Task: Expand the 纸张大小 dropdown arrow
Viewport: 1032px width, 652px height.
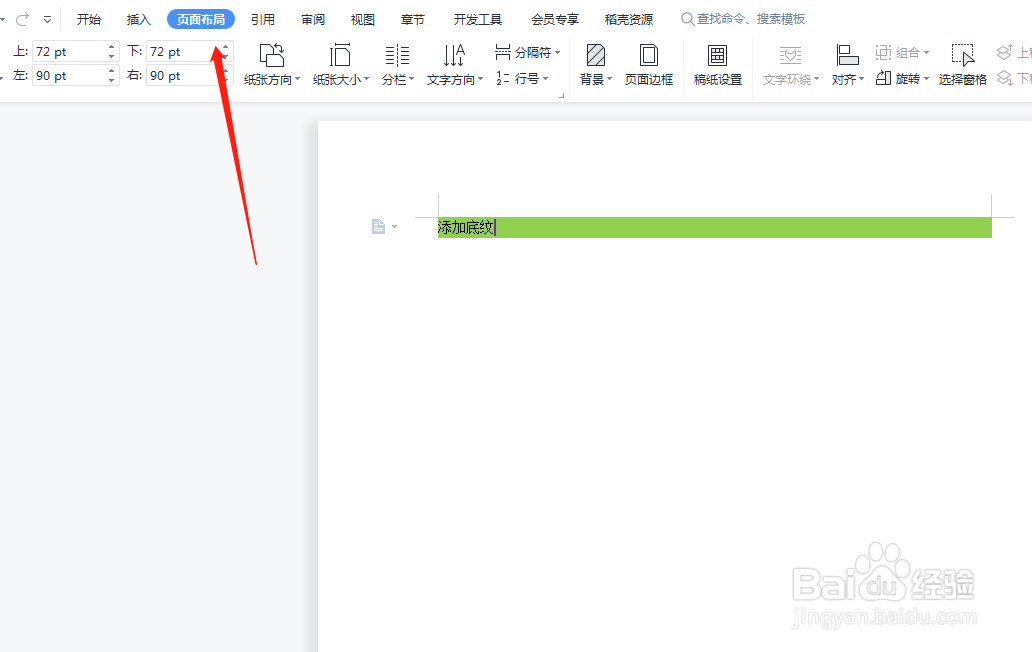Action: (x=367, y=80)
